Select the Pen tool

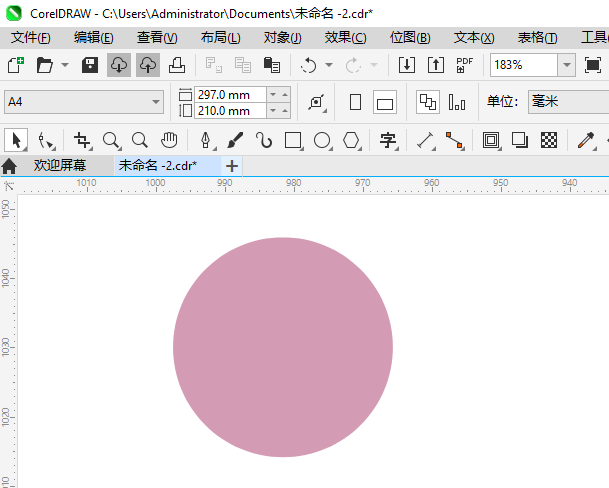click(x=206, y=140)
